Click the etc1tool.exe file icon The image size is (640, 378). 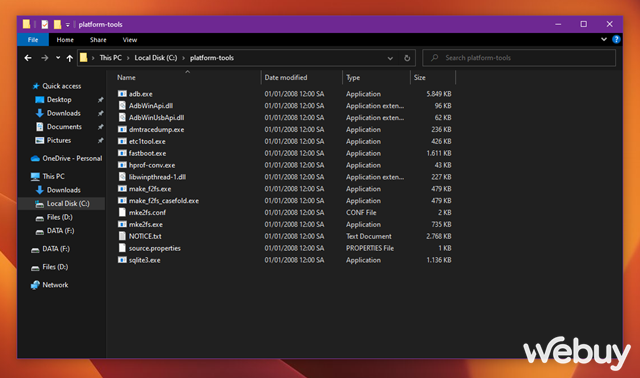click(x=122, y=141)
